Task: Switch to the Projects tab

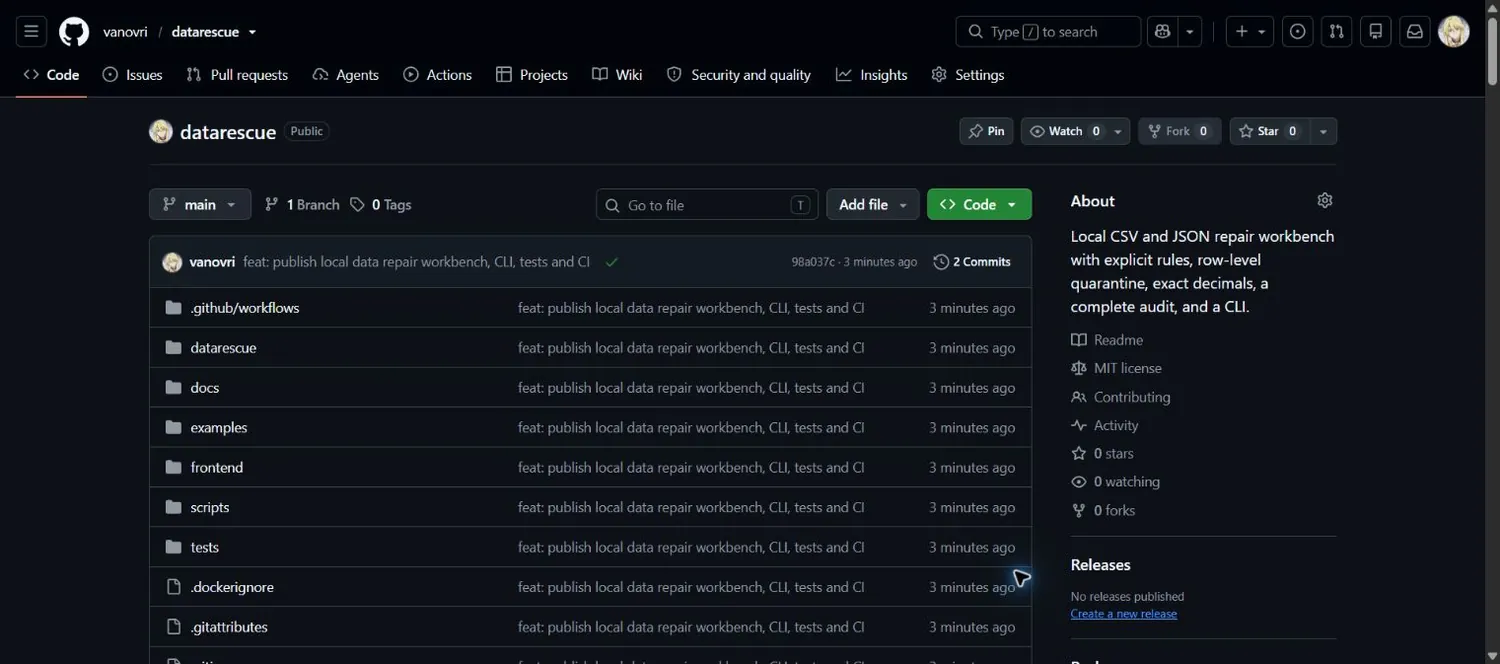Action: [x=532, y=75]
